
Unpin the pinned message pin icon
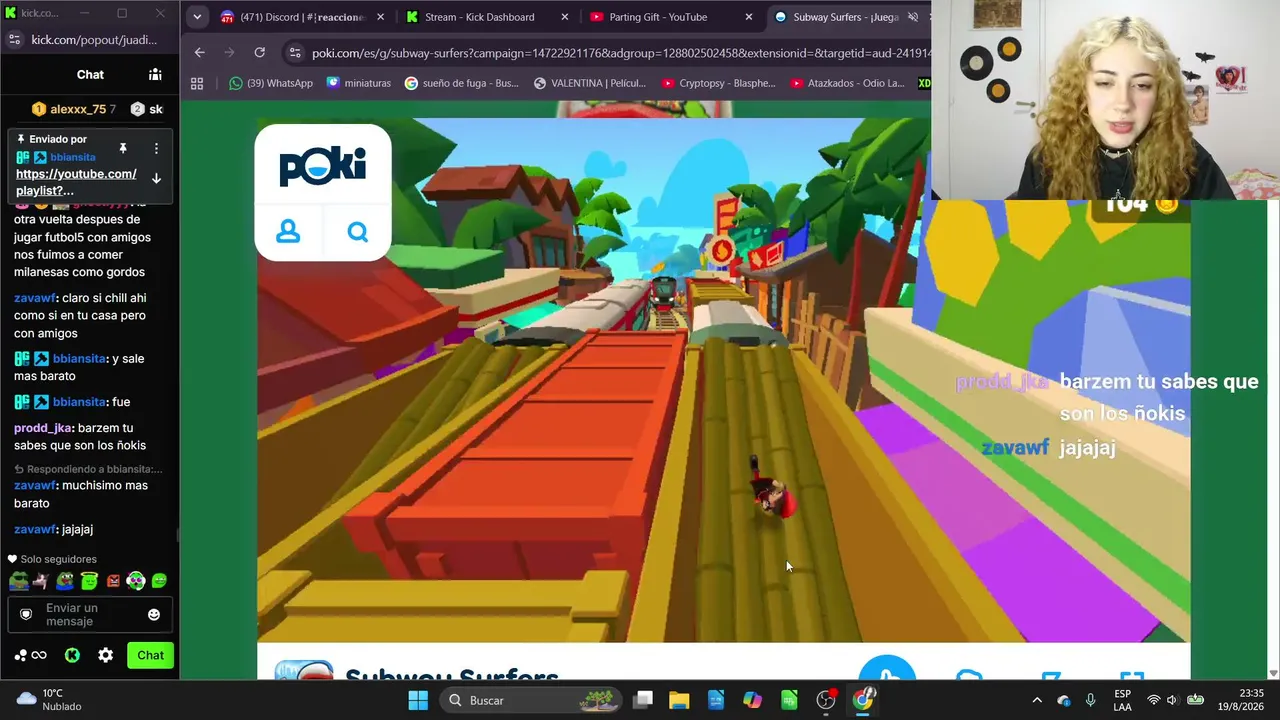click(123, 148)
